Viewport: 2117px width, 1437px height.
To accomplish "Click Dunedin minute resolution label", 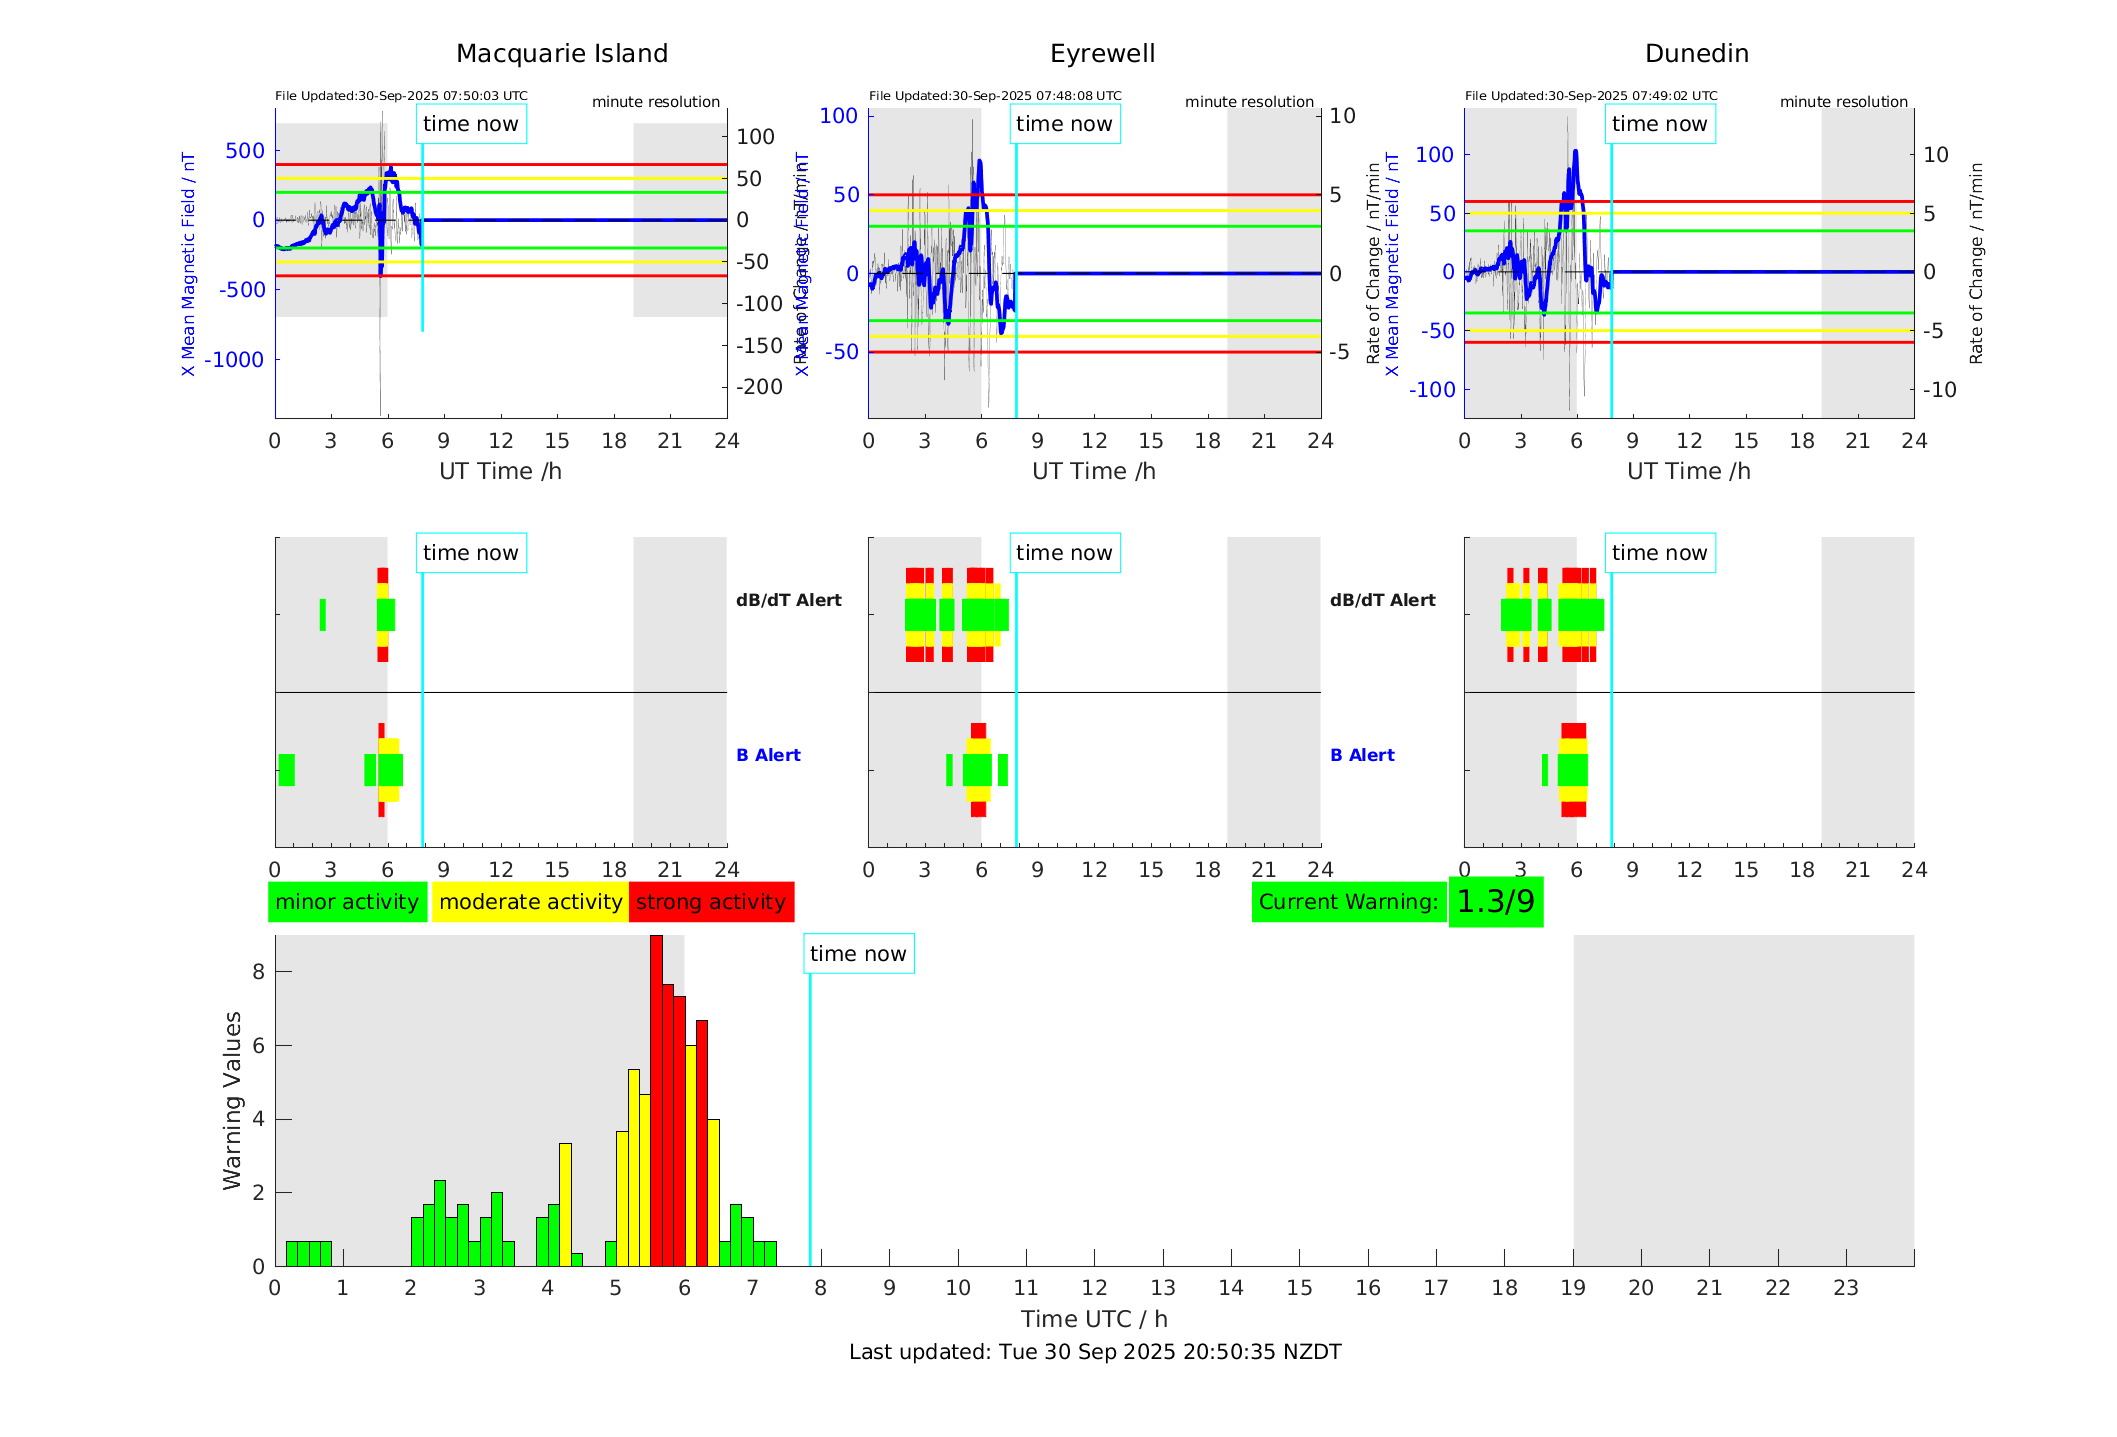I will point(1843,102).
